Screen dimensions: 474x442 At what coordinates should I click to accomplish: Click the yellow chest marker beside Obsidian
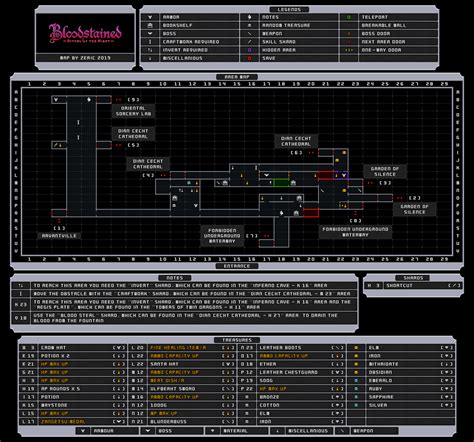click(356, 372)
